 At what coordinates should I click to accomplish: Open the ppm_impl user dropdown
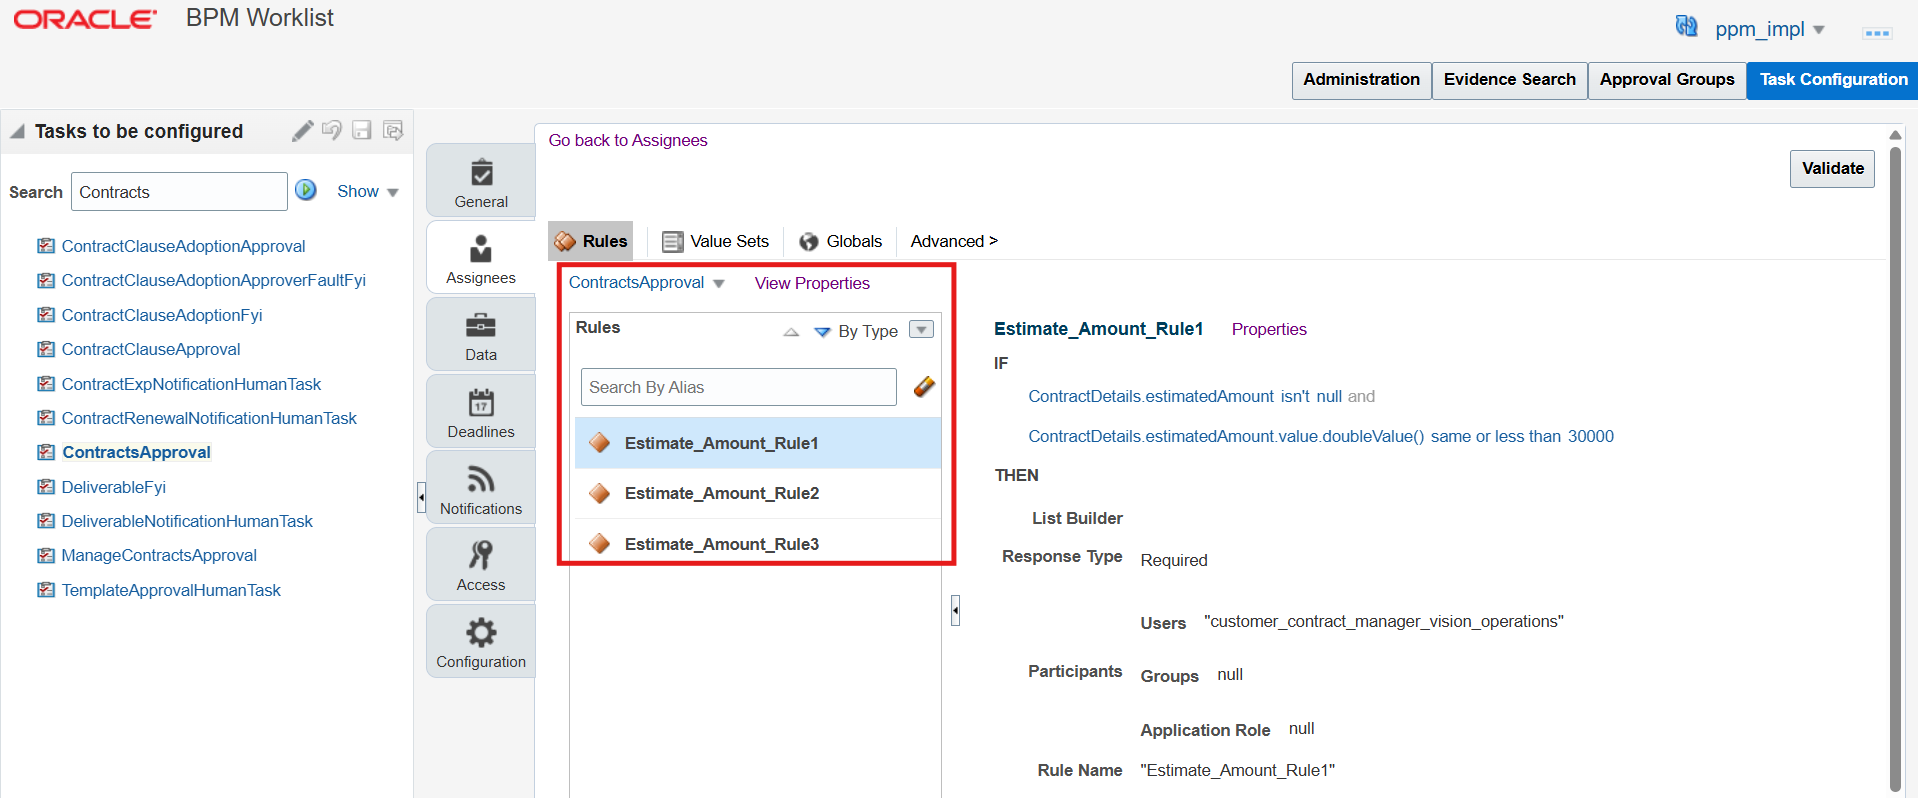[1770, 29]
